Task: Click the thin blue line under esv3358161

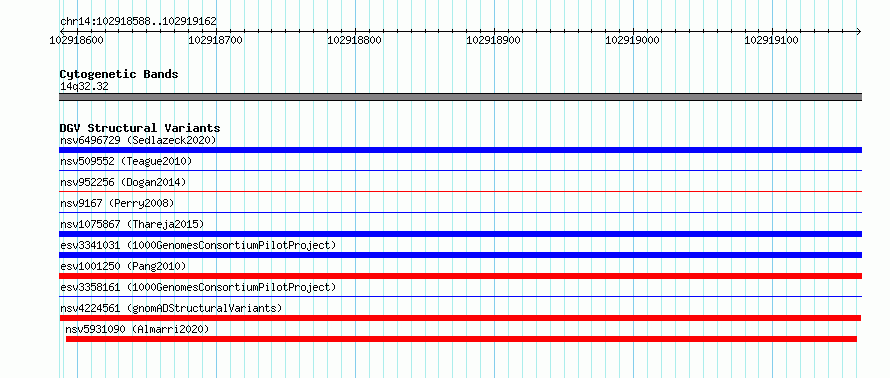Action: click(460, 296)
